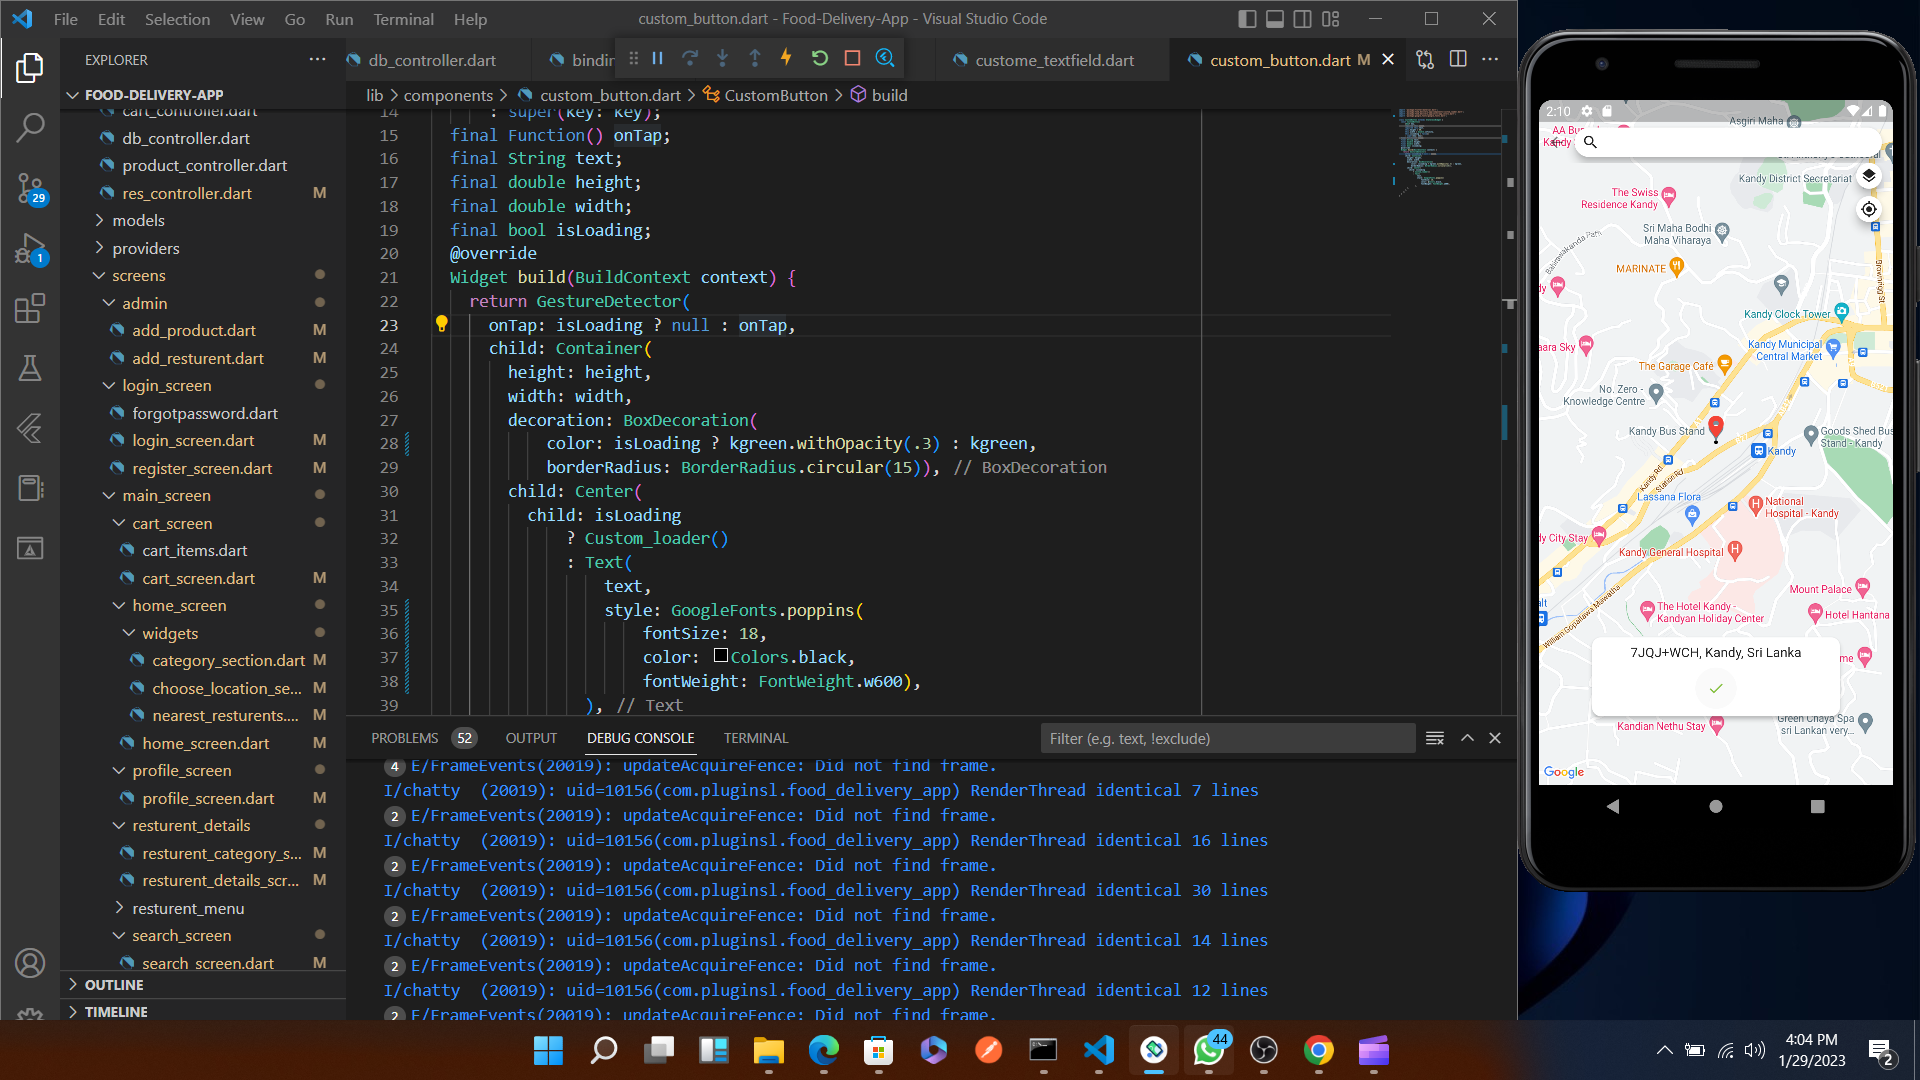
Task: Open the Search view in the activity bar
Action: (x=29, y=127)
